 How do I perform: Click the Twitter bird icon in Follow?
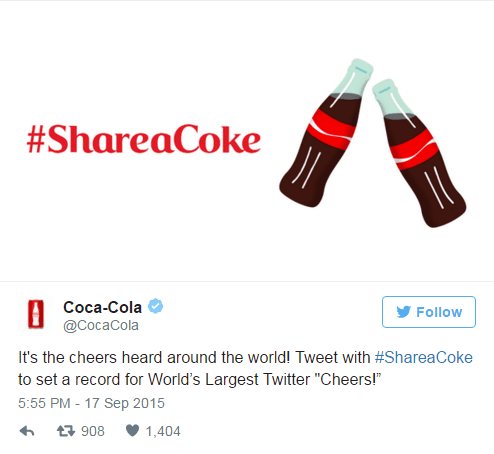click(x=404, y=312)
